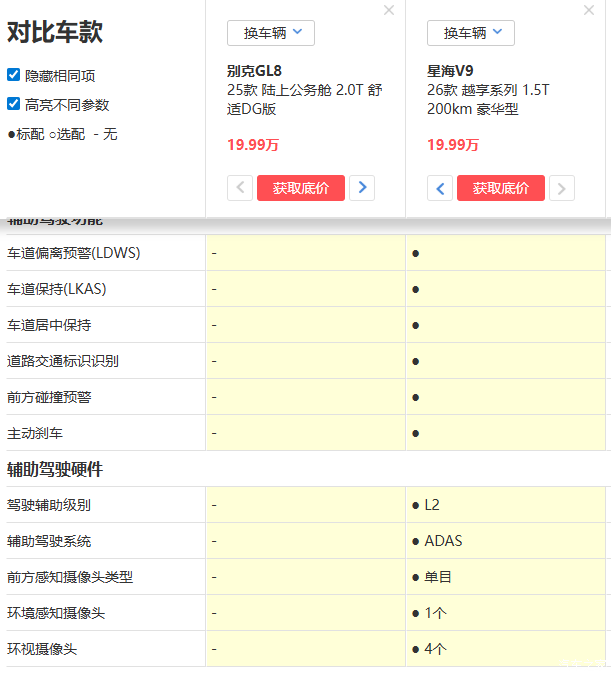Viewport: 611px width, 676px height.
Task: Click the L2 value cell
Action: [505, 505]
